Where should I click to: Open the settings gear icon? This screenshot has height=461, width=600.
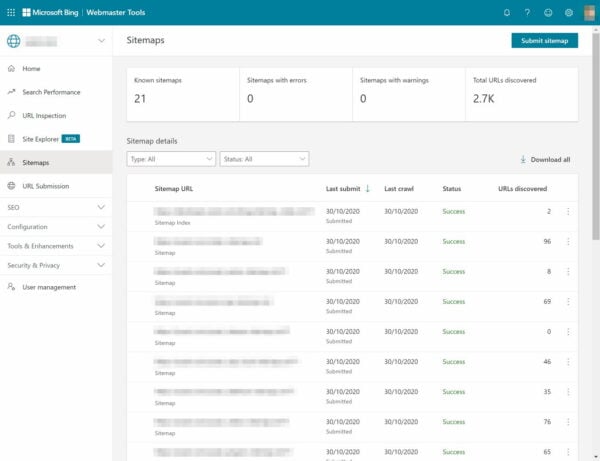point(569,13)
